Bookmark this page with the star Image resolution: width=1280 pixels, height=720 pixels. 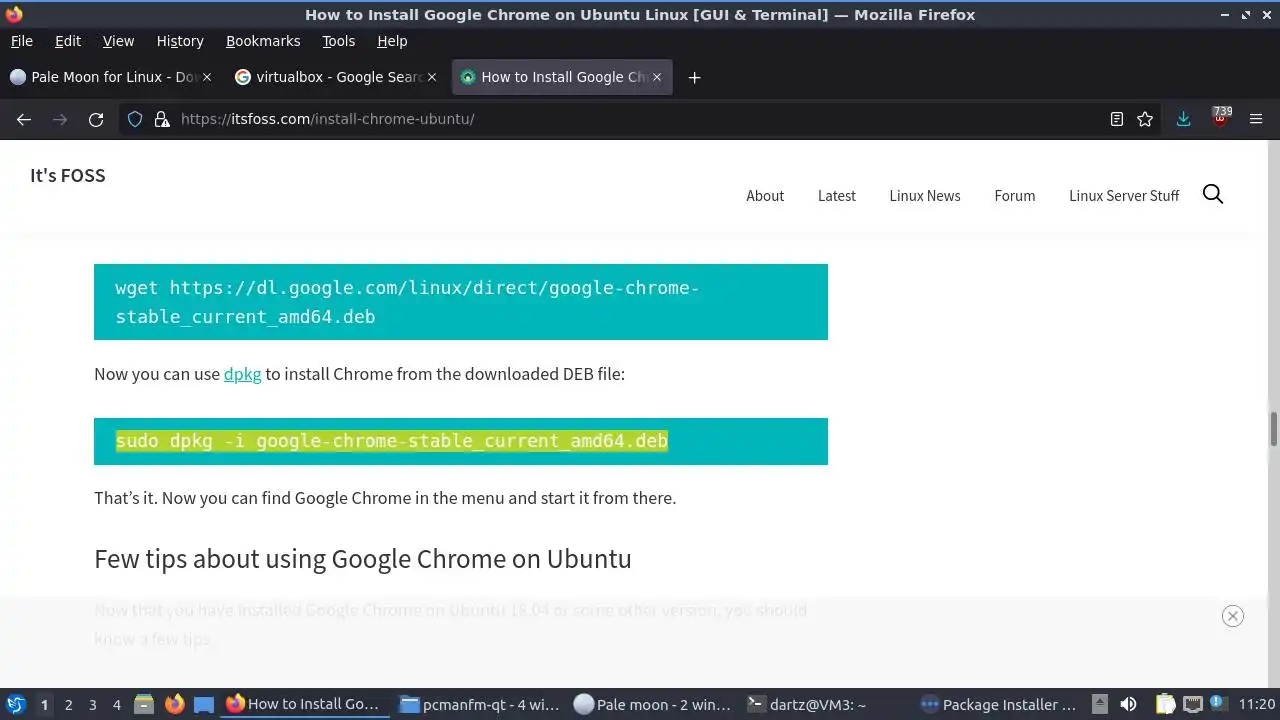click(1145, 119)
